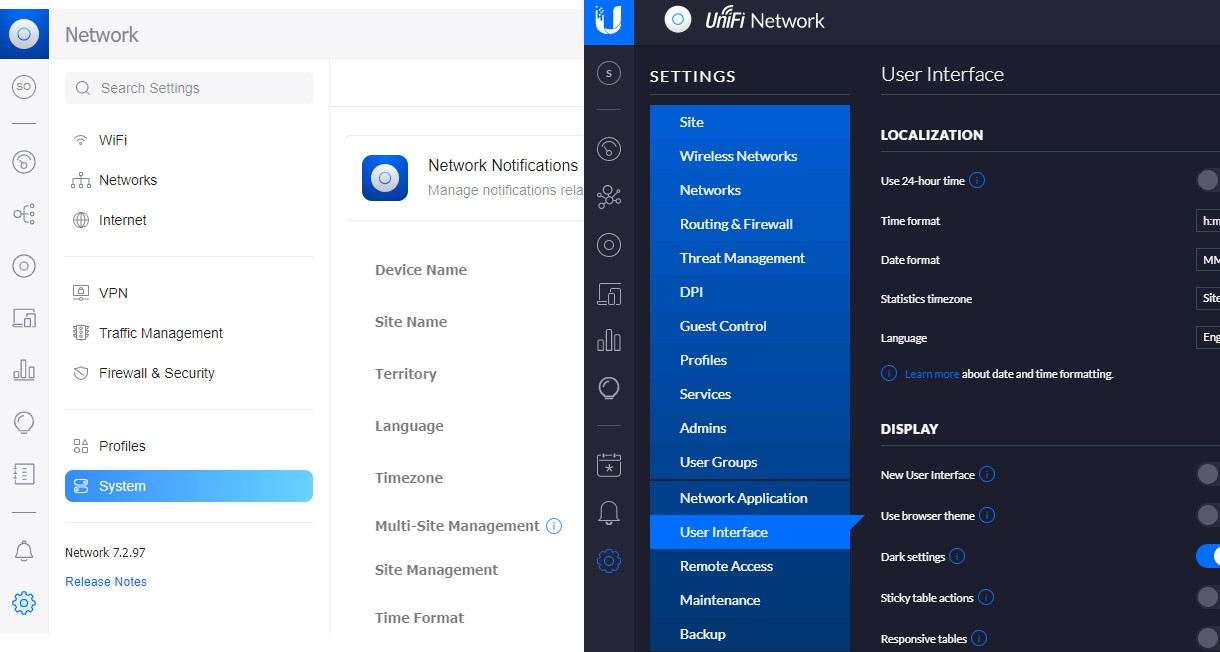The image size is (1220, 652).
Task: Click info icon left of Learn more
Action: (889, 373)
